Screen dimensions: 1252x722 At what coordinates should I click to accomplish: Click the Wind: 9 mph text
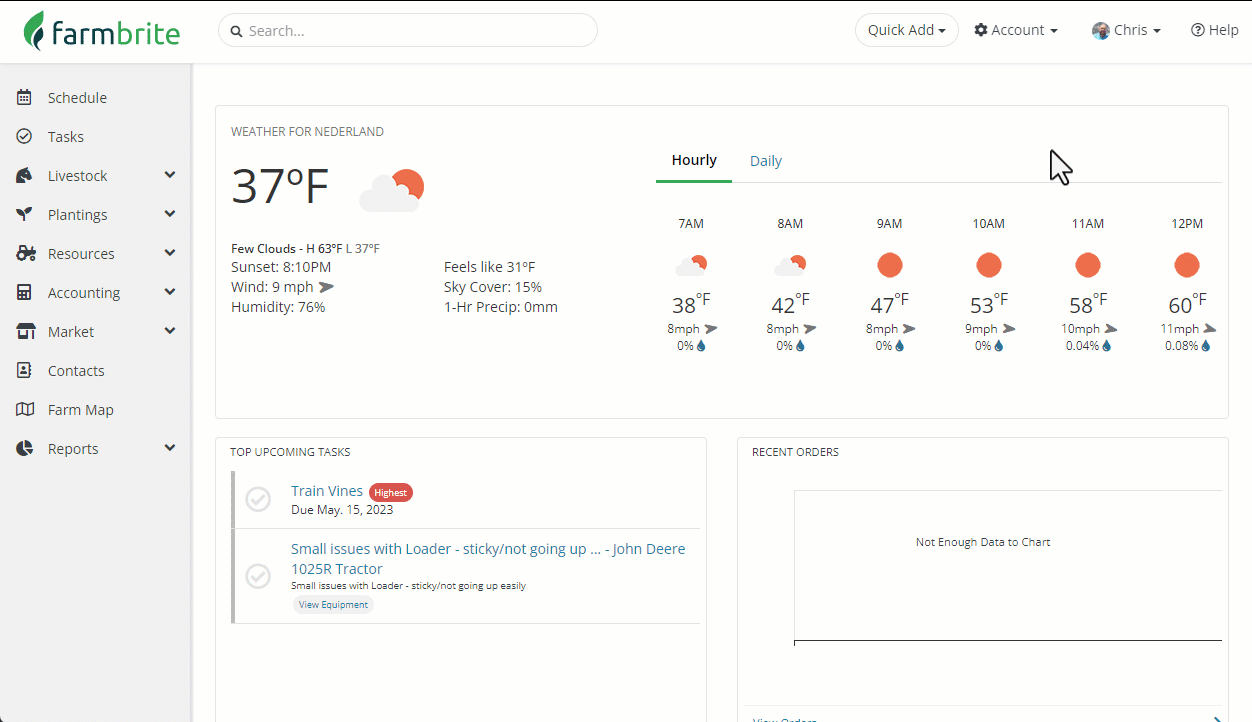tap(272, 287)
